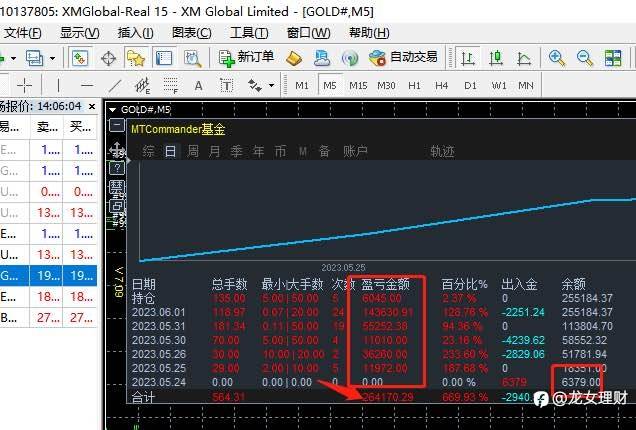Click the 轨迹 trajectory button

click(x=442, y=151)
